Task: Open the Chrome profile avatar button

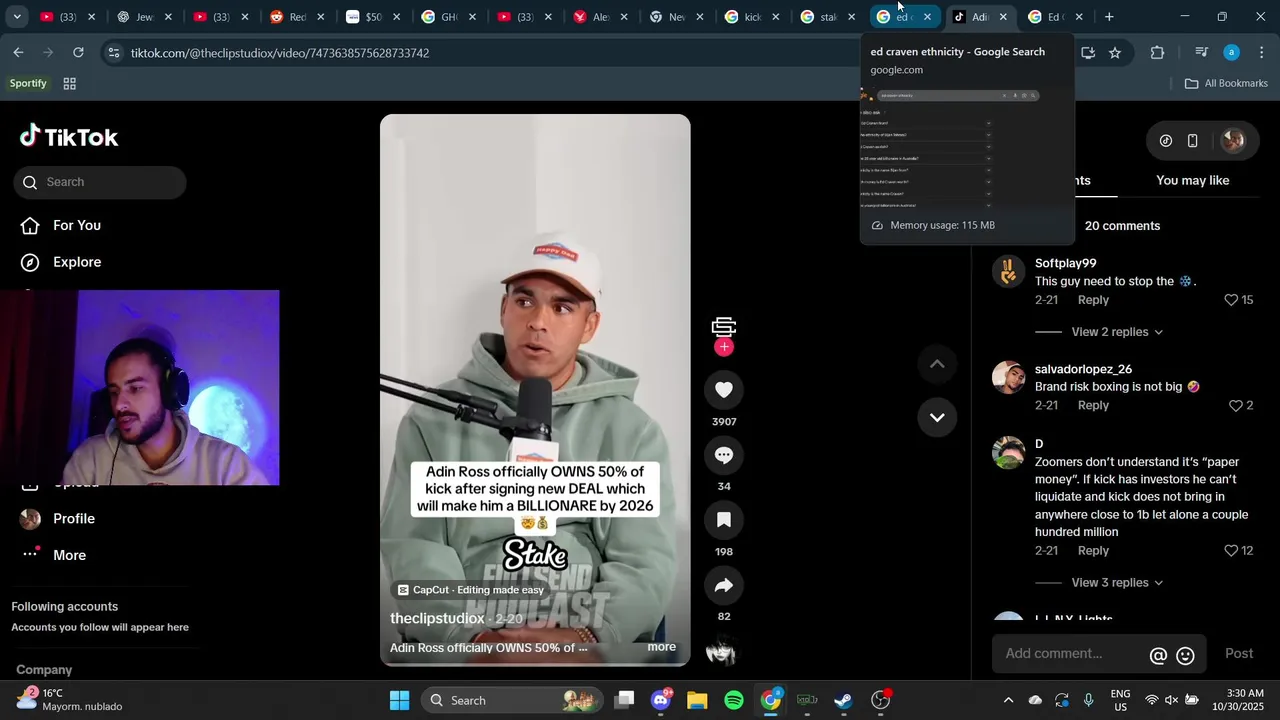Action: point(1232,53)
